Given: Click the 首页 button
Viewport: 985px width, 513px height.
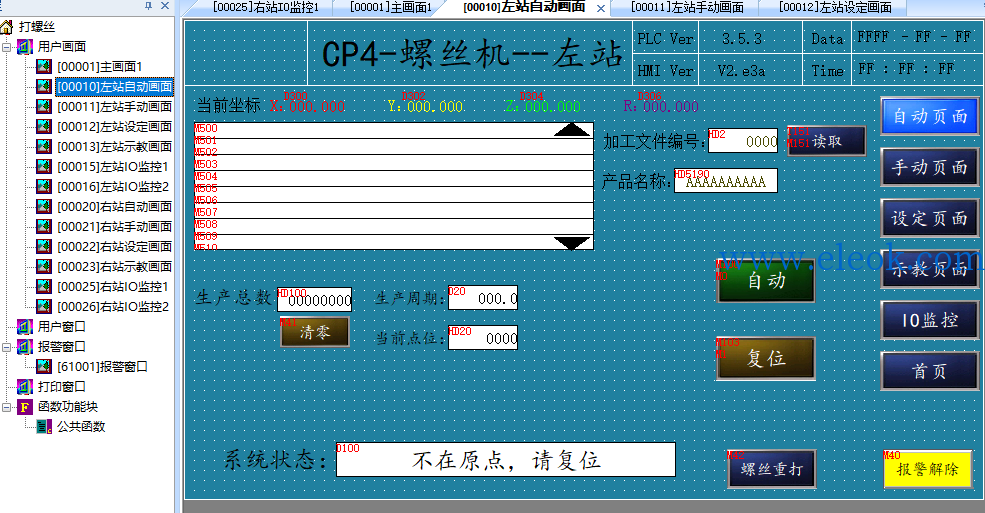Looking at the screenshot, I should (x=930, y=371).
